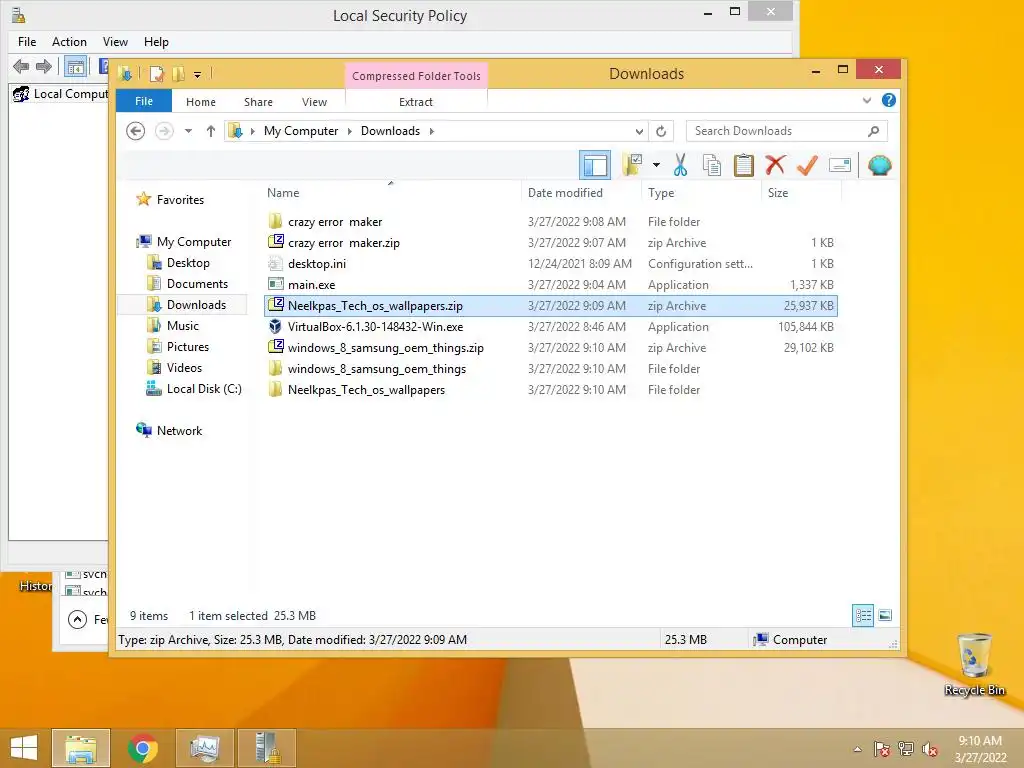Switch to Details view in status bar
Viewport: 1024px width, 768px height.
pos(863,615)
